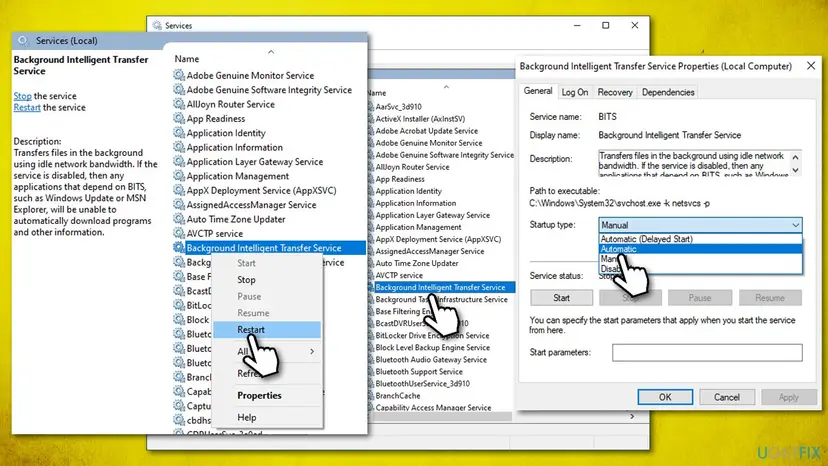Click gear icon of highlighted Background Intelligent Transfer Service
Viewport: 828px width, 466px height.
[179, 247]
